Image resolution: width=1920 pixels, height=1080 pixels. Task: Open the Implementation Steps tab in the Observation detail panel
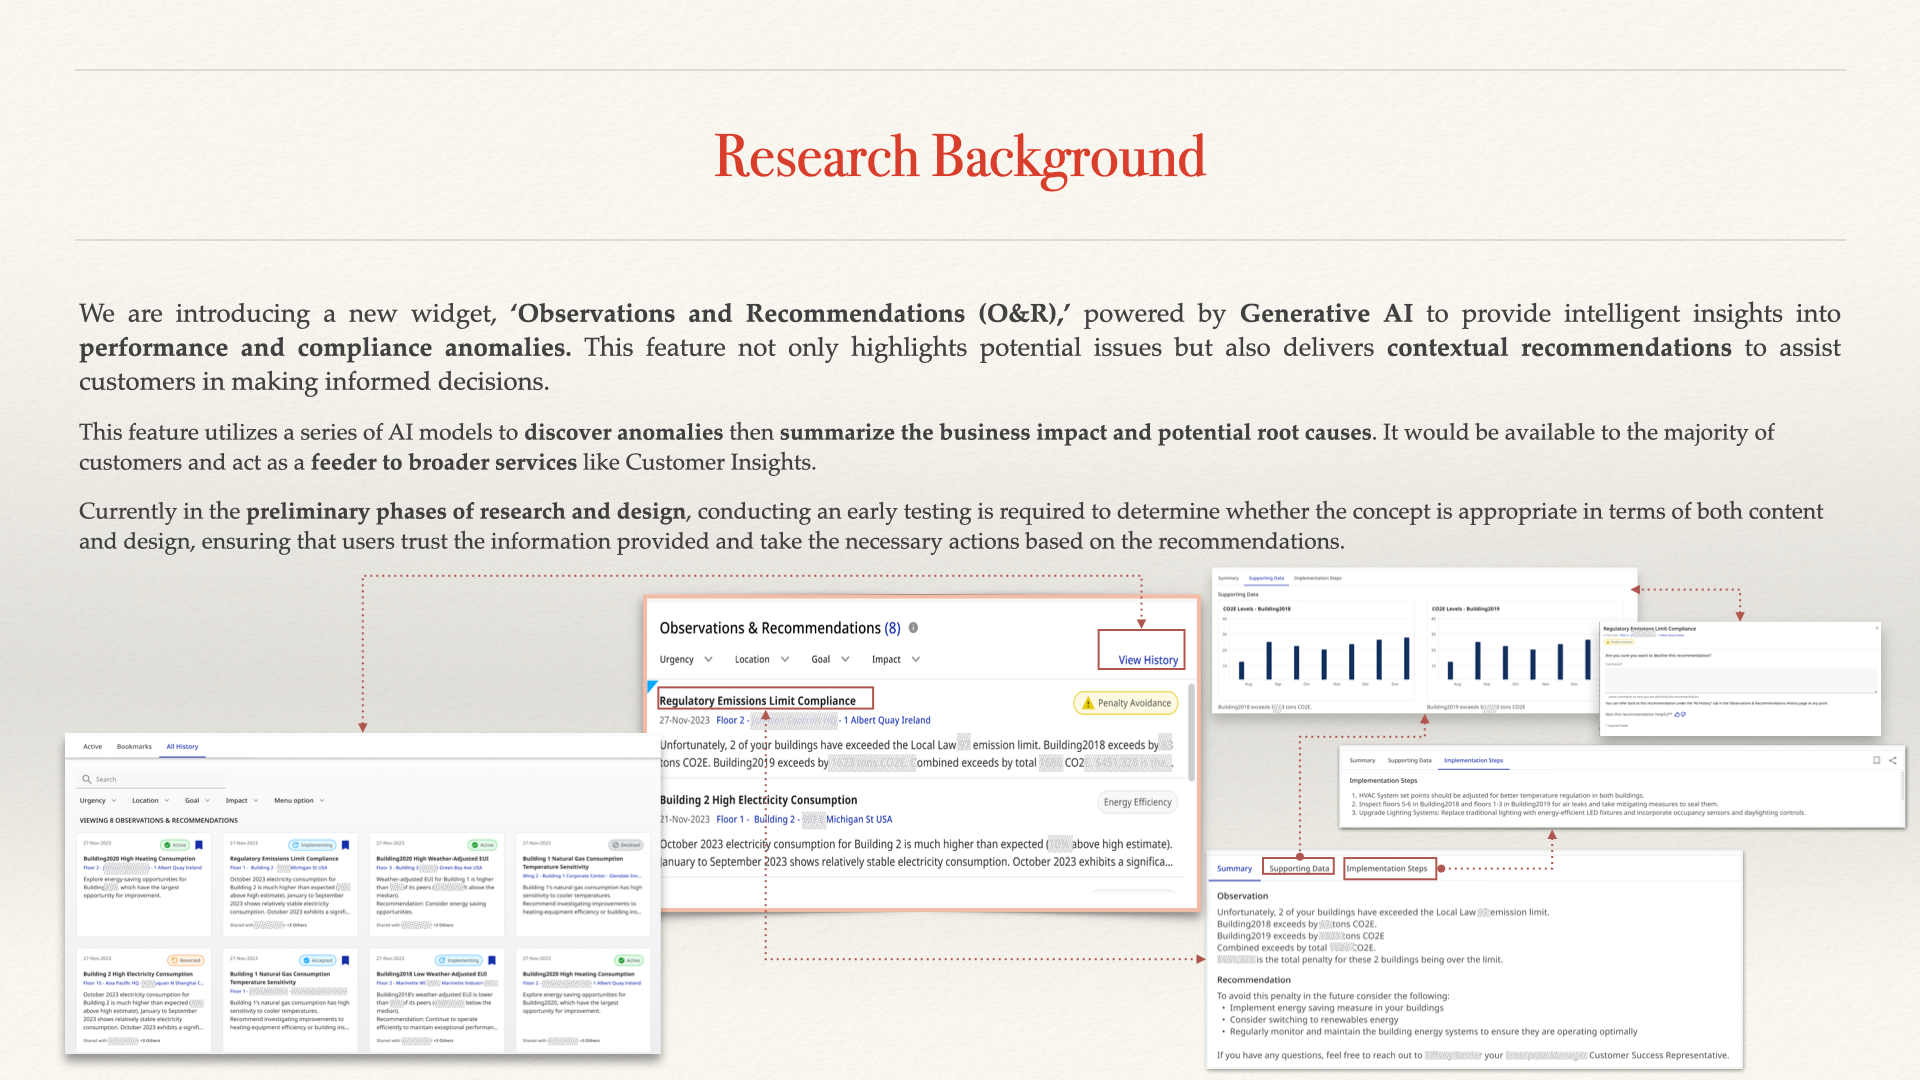(1387, 868)
